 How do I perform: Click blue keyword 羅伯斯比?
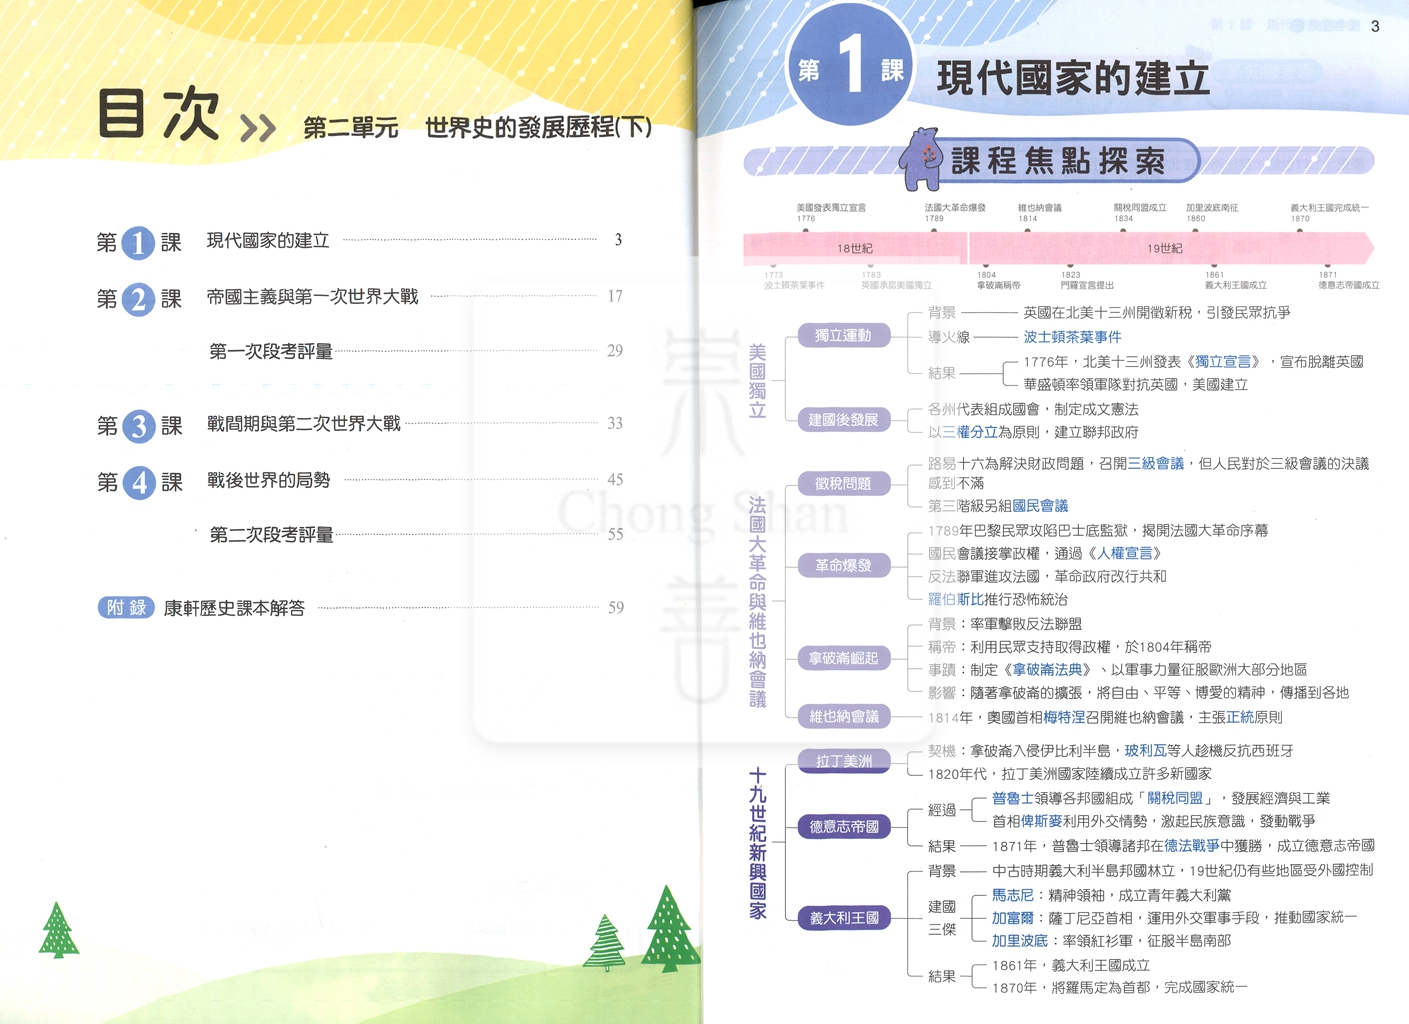click(x=956, y=599)
